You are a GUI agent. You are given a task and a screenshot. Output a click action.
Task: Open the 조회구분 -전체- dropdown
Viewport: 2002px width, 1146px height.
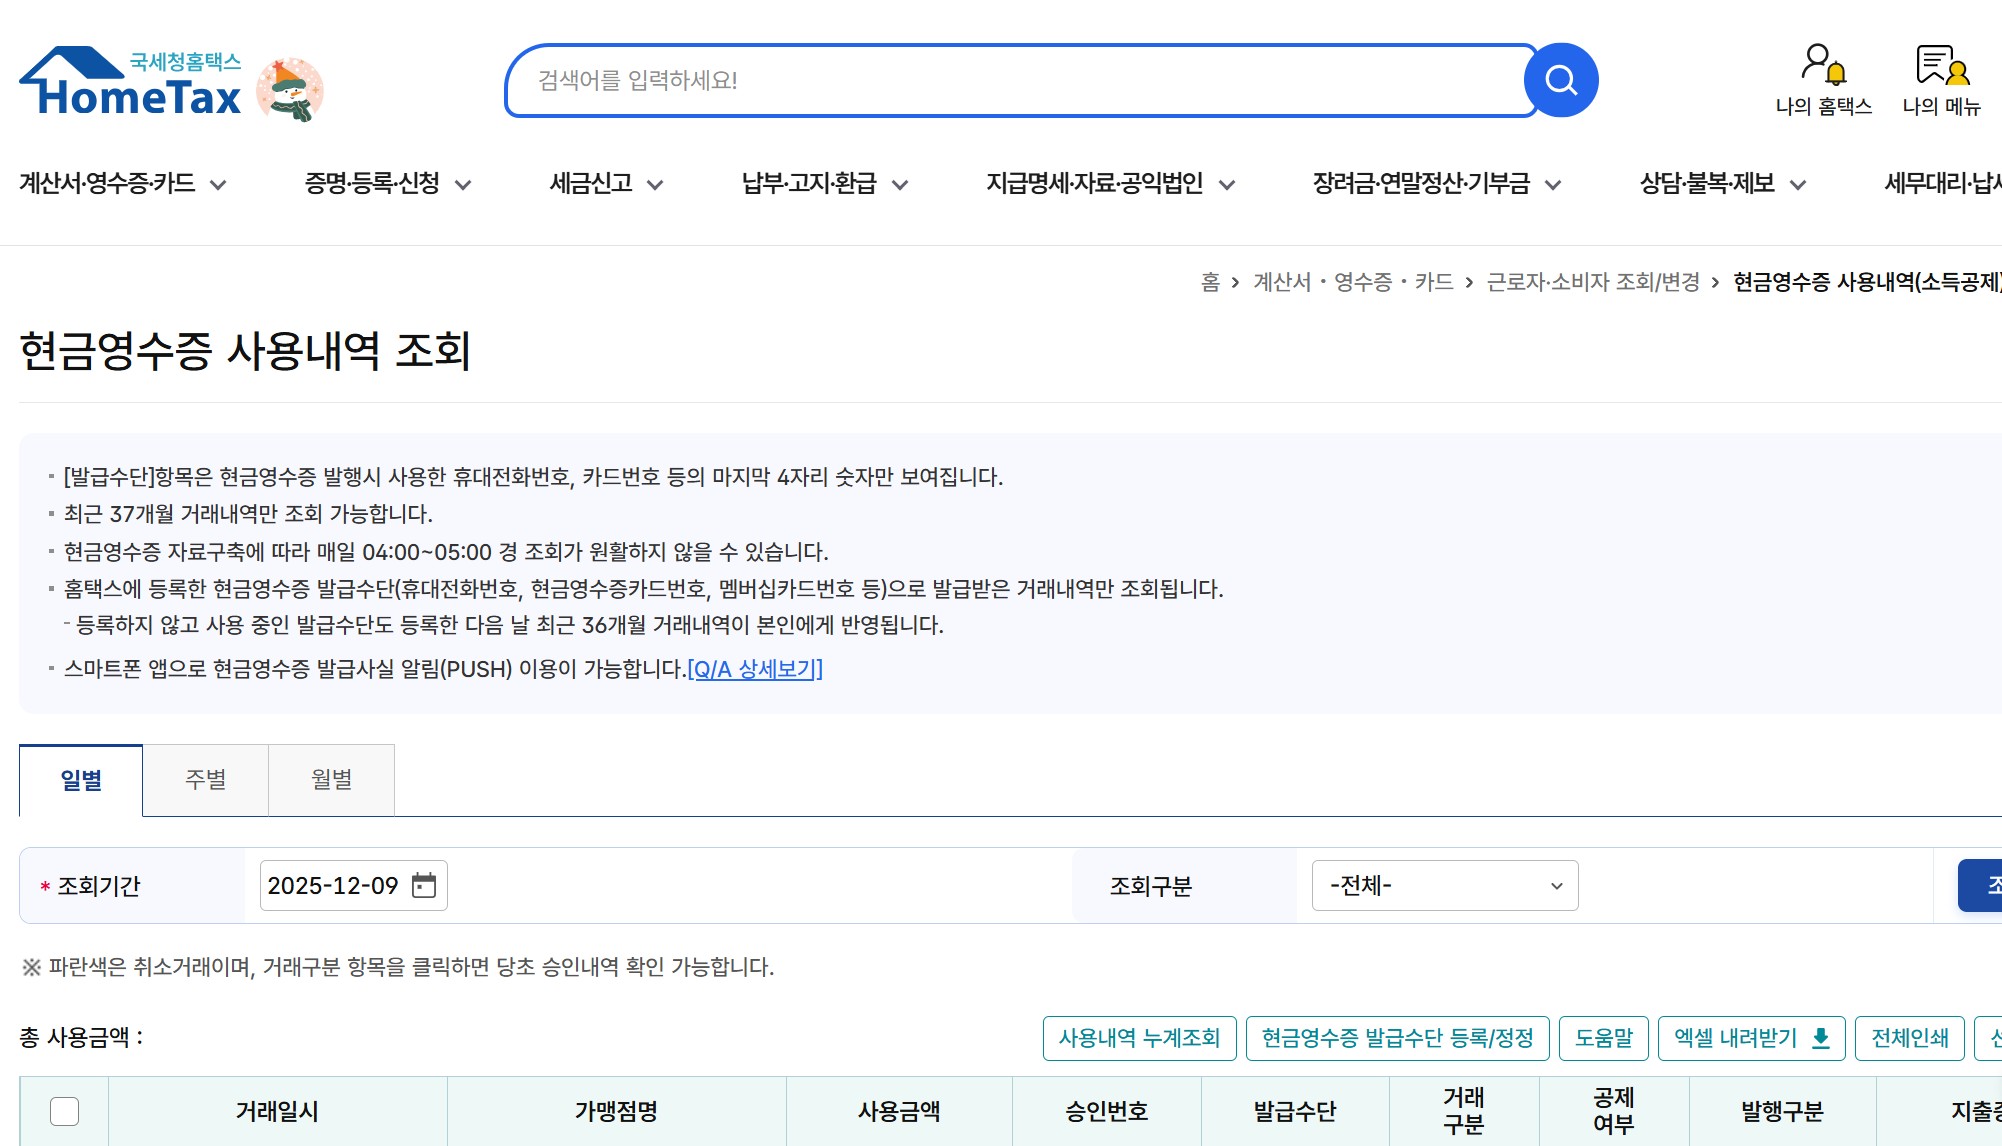point(1443,885)
